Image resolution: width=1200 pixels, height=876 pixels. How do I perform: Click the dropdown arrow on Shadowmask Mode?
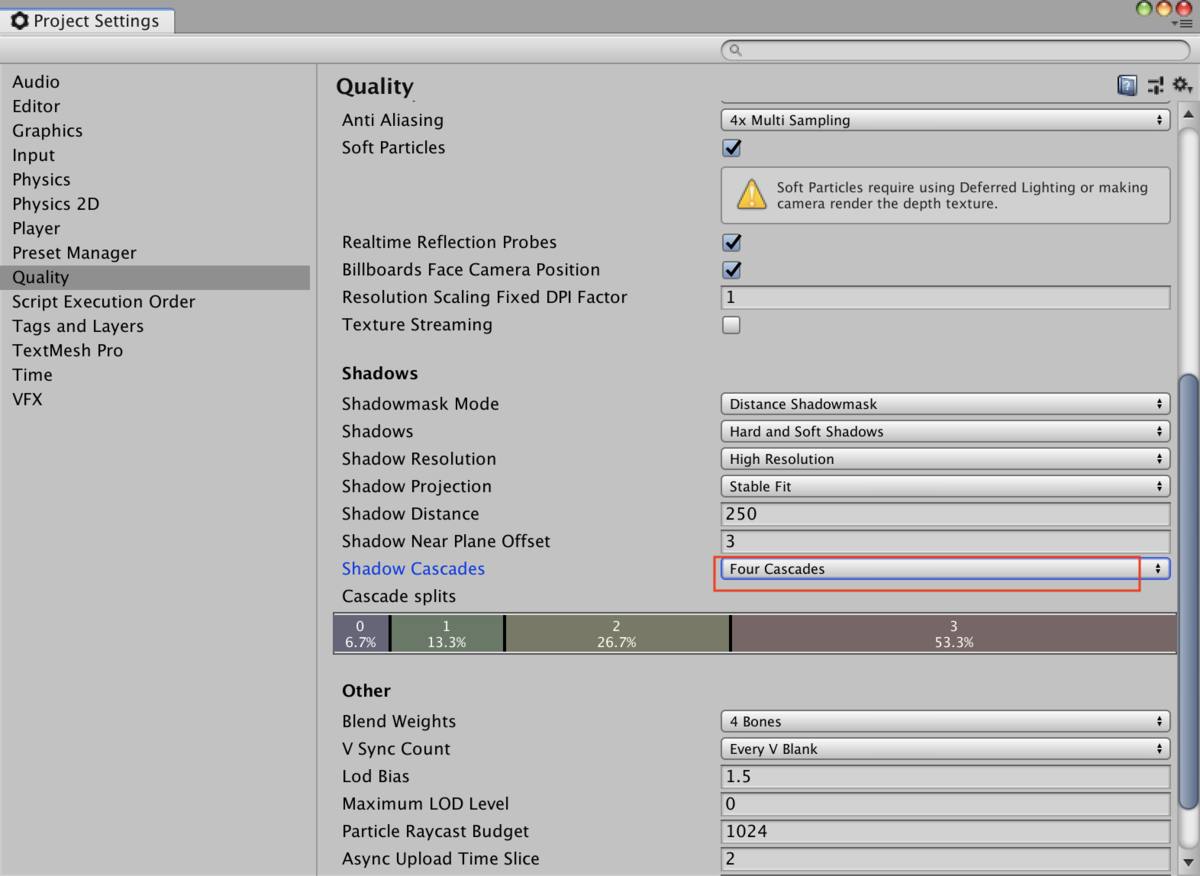click(x=1160, y=403)
